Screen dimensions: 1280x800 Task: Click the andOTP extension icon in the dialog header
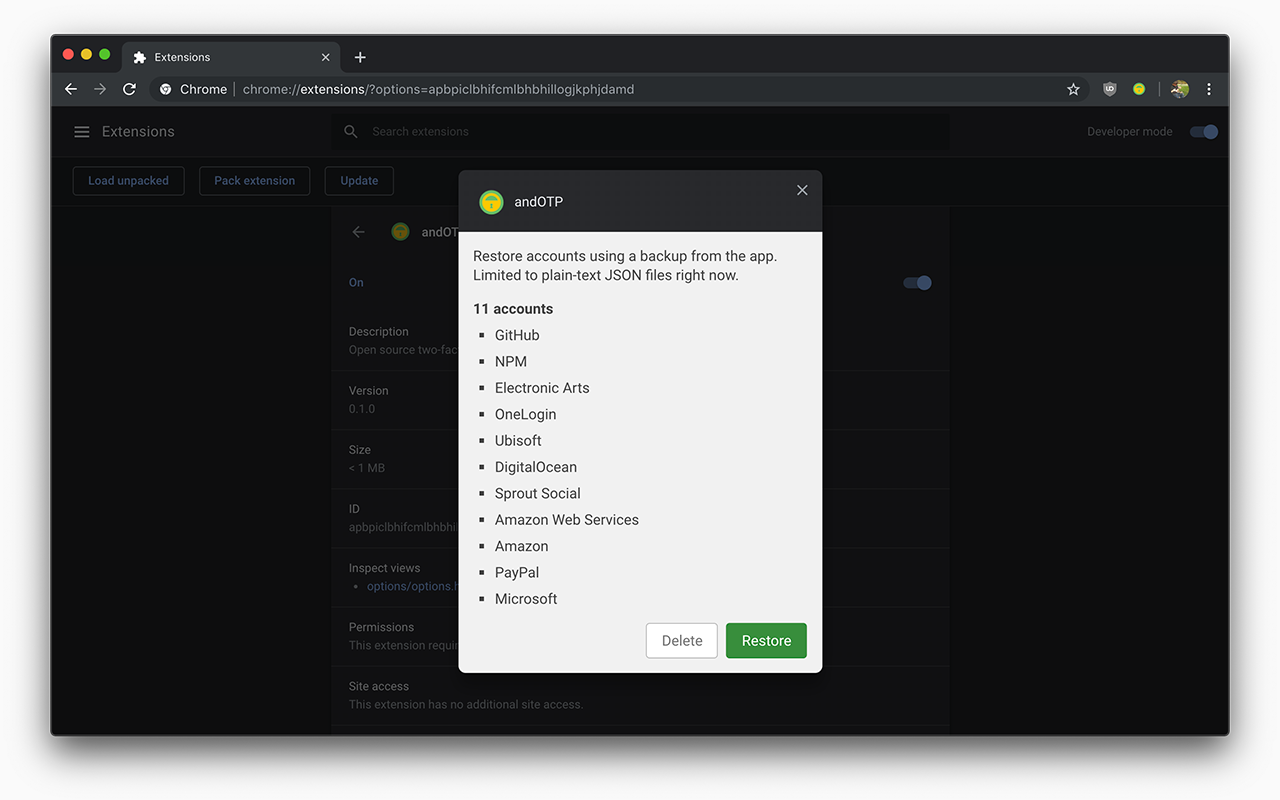[491, 201]
